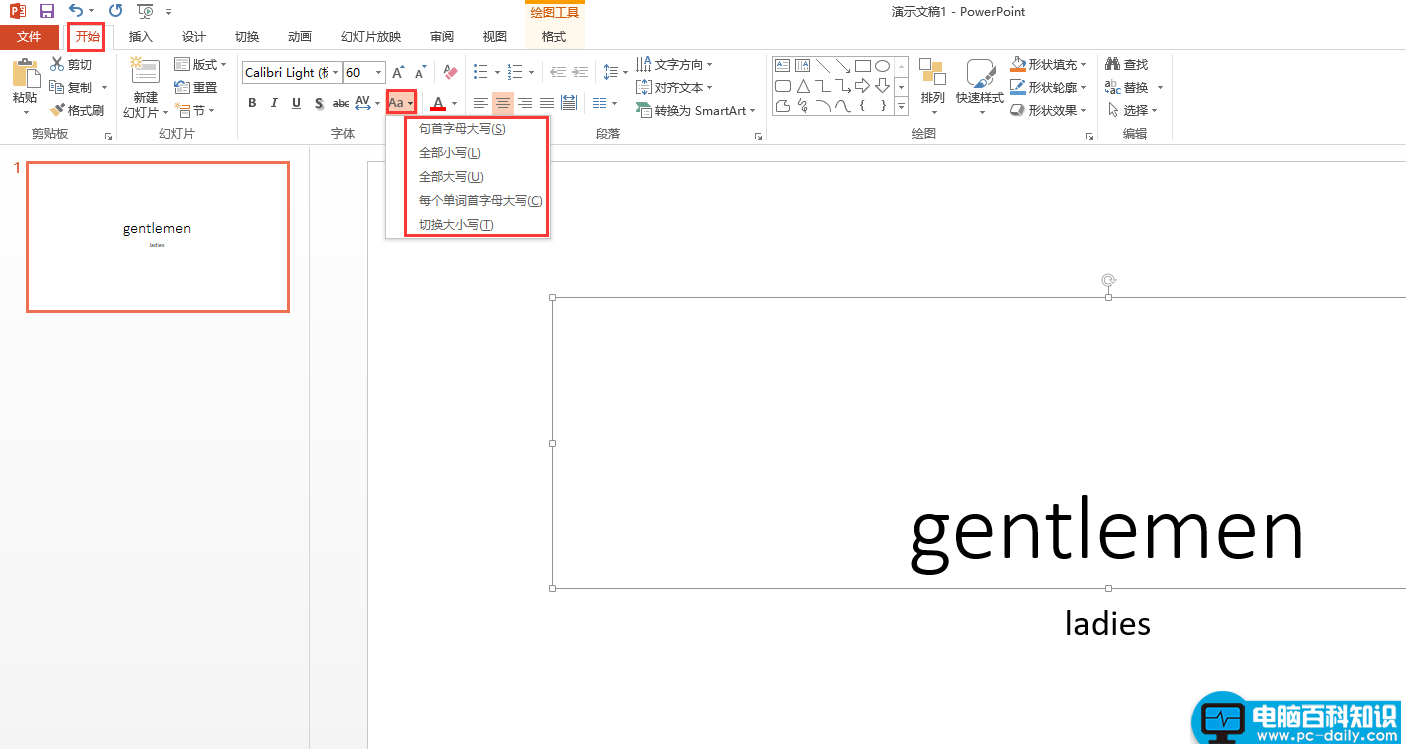
Task: Select the Format Painter (格式刷)
Action: click(x=77, y=110)
